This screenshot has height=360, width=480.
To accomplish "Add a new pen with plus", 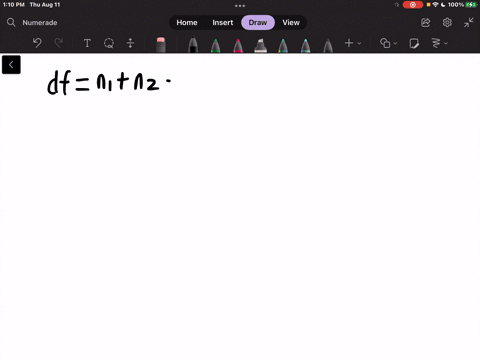I will click(x=349, y=43).
